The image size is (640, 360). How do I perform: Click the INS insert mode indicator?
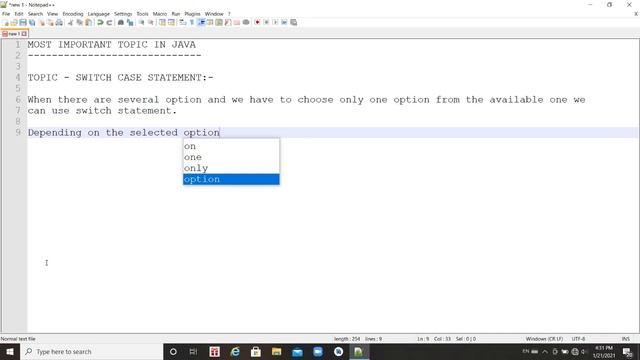[625, 339]
